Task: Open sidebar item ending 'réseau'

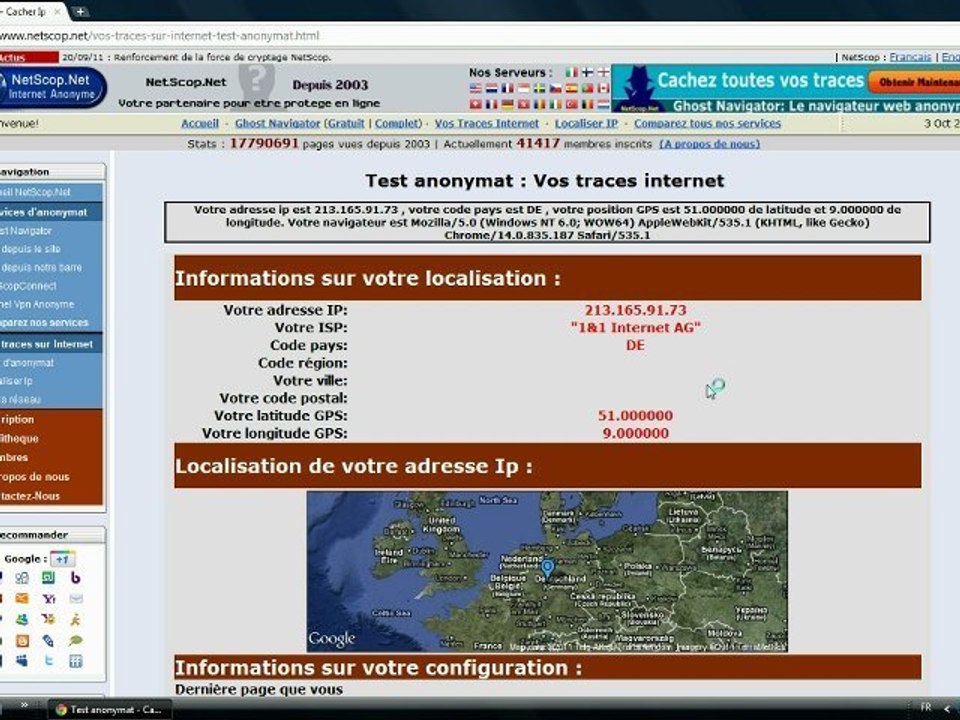Action: click(20, 399)
